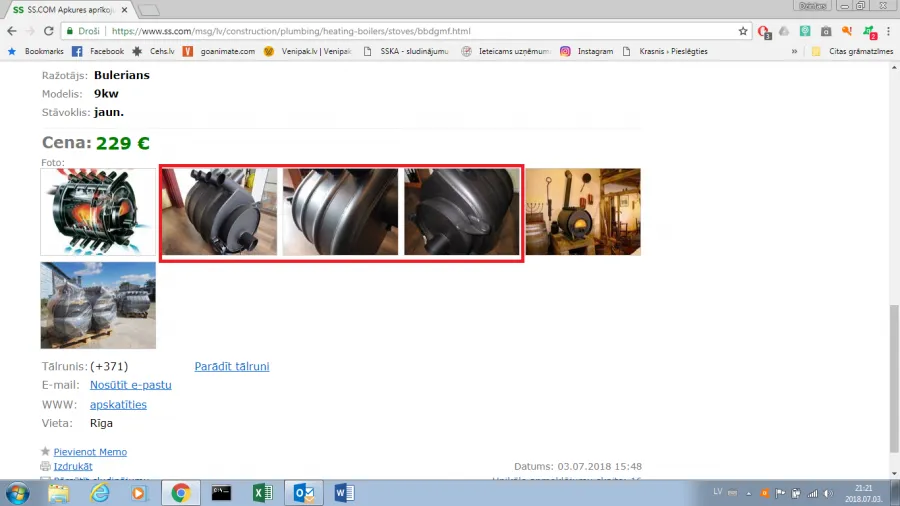Click the apskatīties website link
The image size is (900, 506).
118,404
